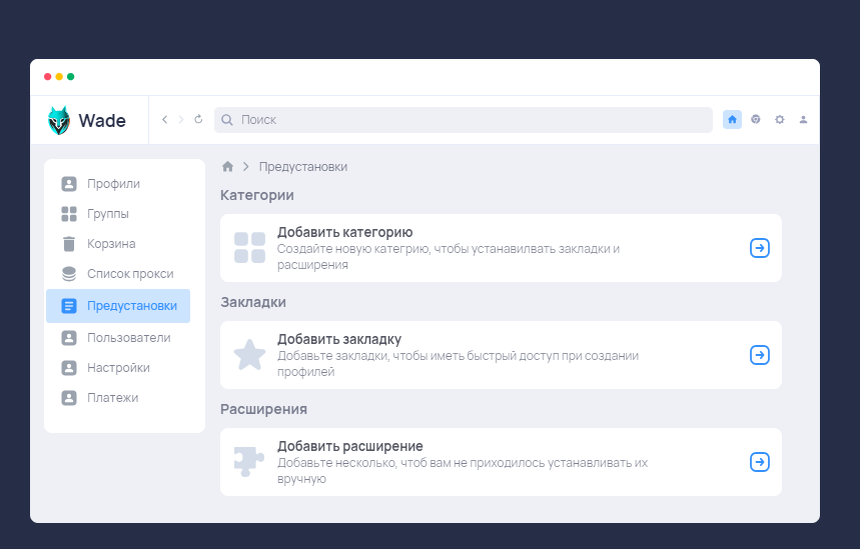Click the Категории section heading

pyautogui.click(x=257, y=195)
